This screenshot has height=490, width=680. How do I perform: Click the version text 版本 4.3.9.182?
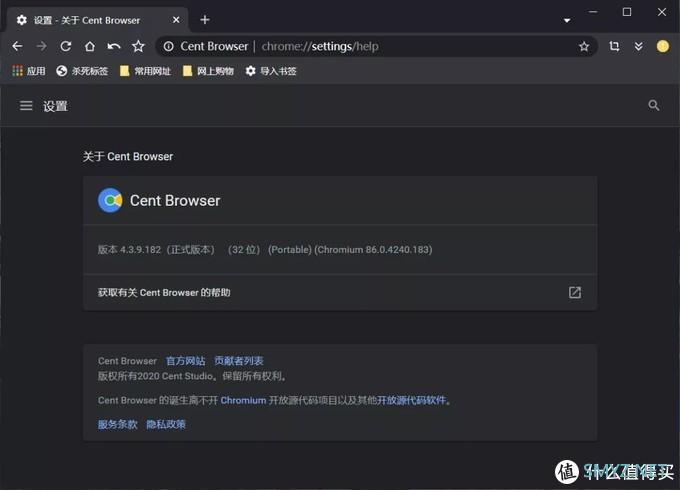click(129, 250)
